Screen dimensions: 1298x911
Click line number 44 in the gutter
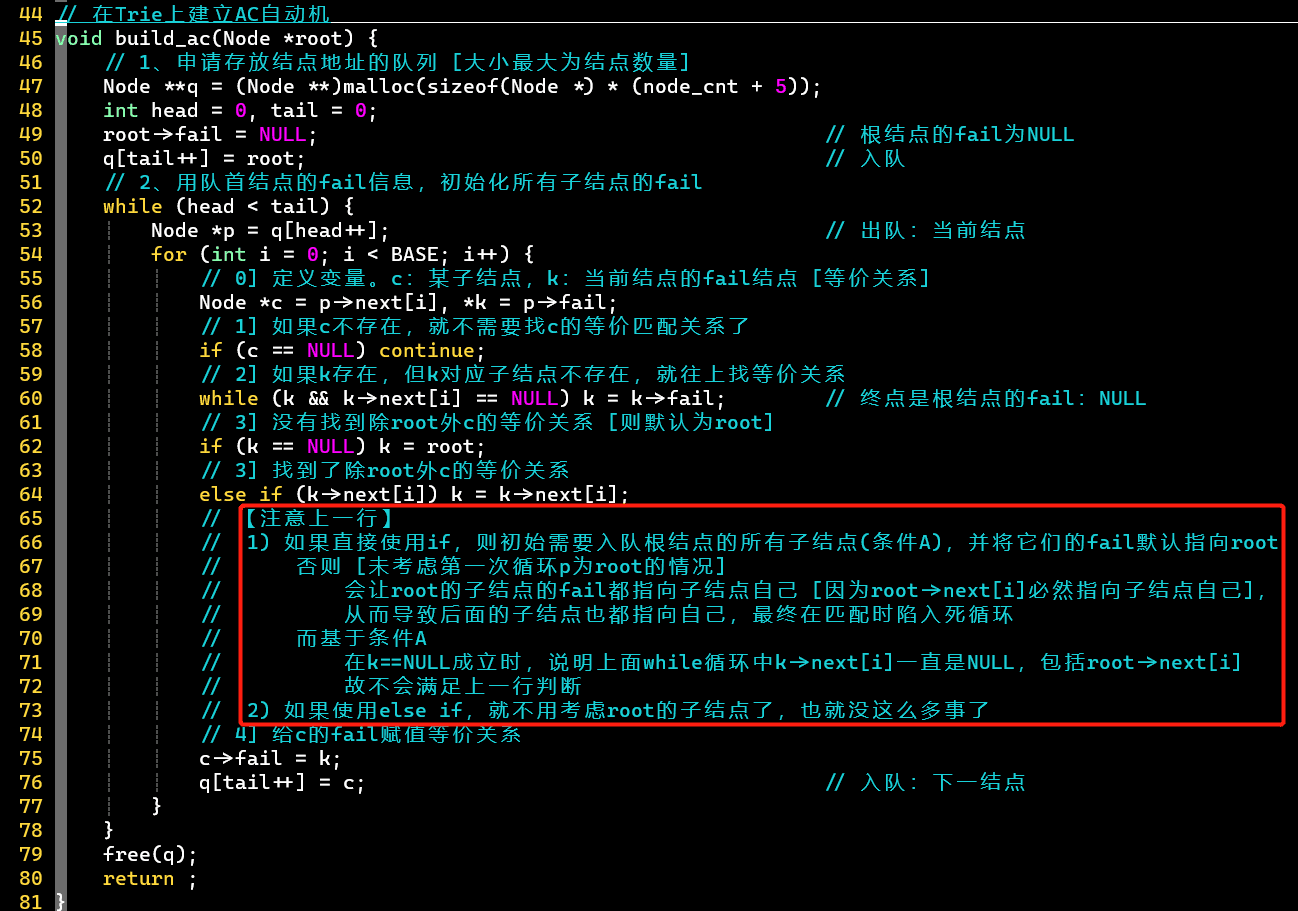[31, 14]
